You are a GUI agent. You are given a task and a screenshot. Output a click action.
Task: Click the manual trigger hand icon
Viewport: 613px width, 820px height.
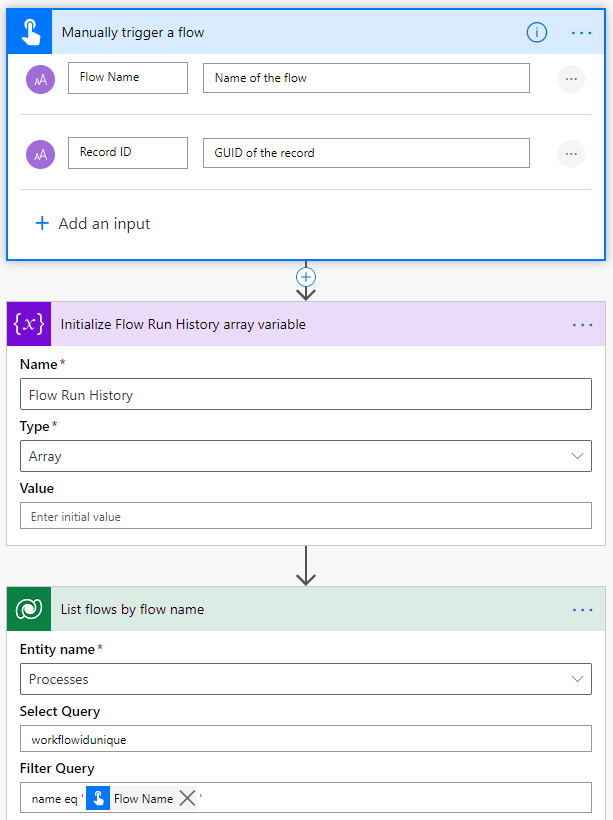coord(28,32)
